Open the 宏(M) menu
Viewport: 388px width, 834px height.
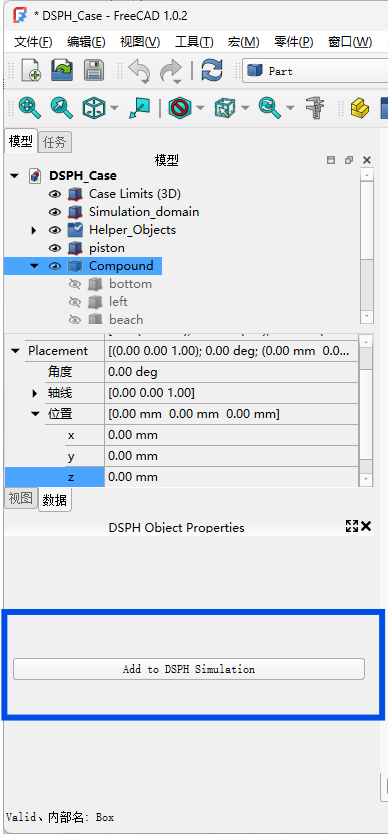[244, 42]
